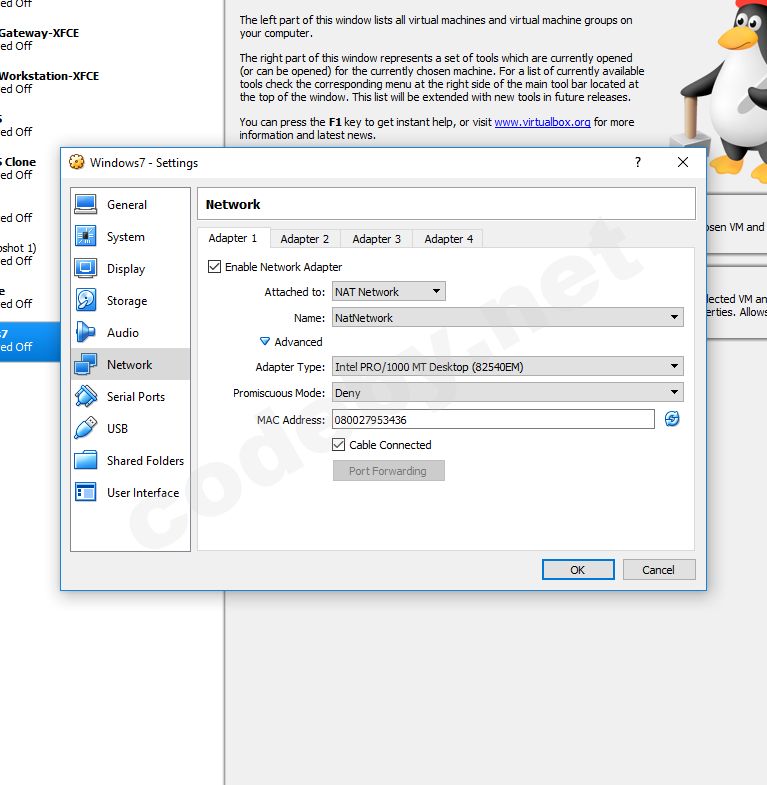Open the USB settings icon
This screenshot has height=785, width=767.
[x=87, y=429]
